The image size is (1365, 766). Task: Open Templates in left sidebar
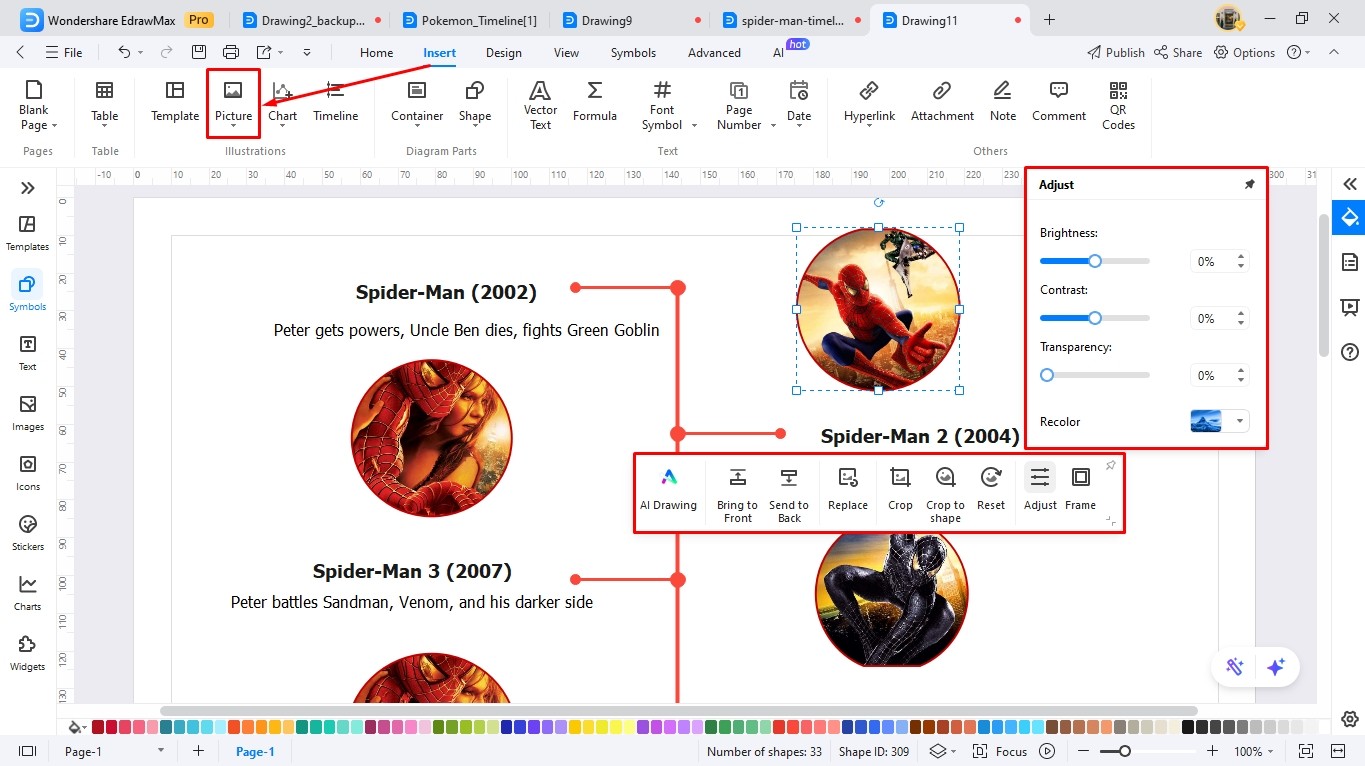pos(28,233)
